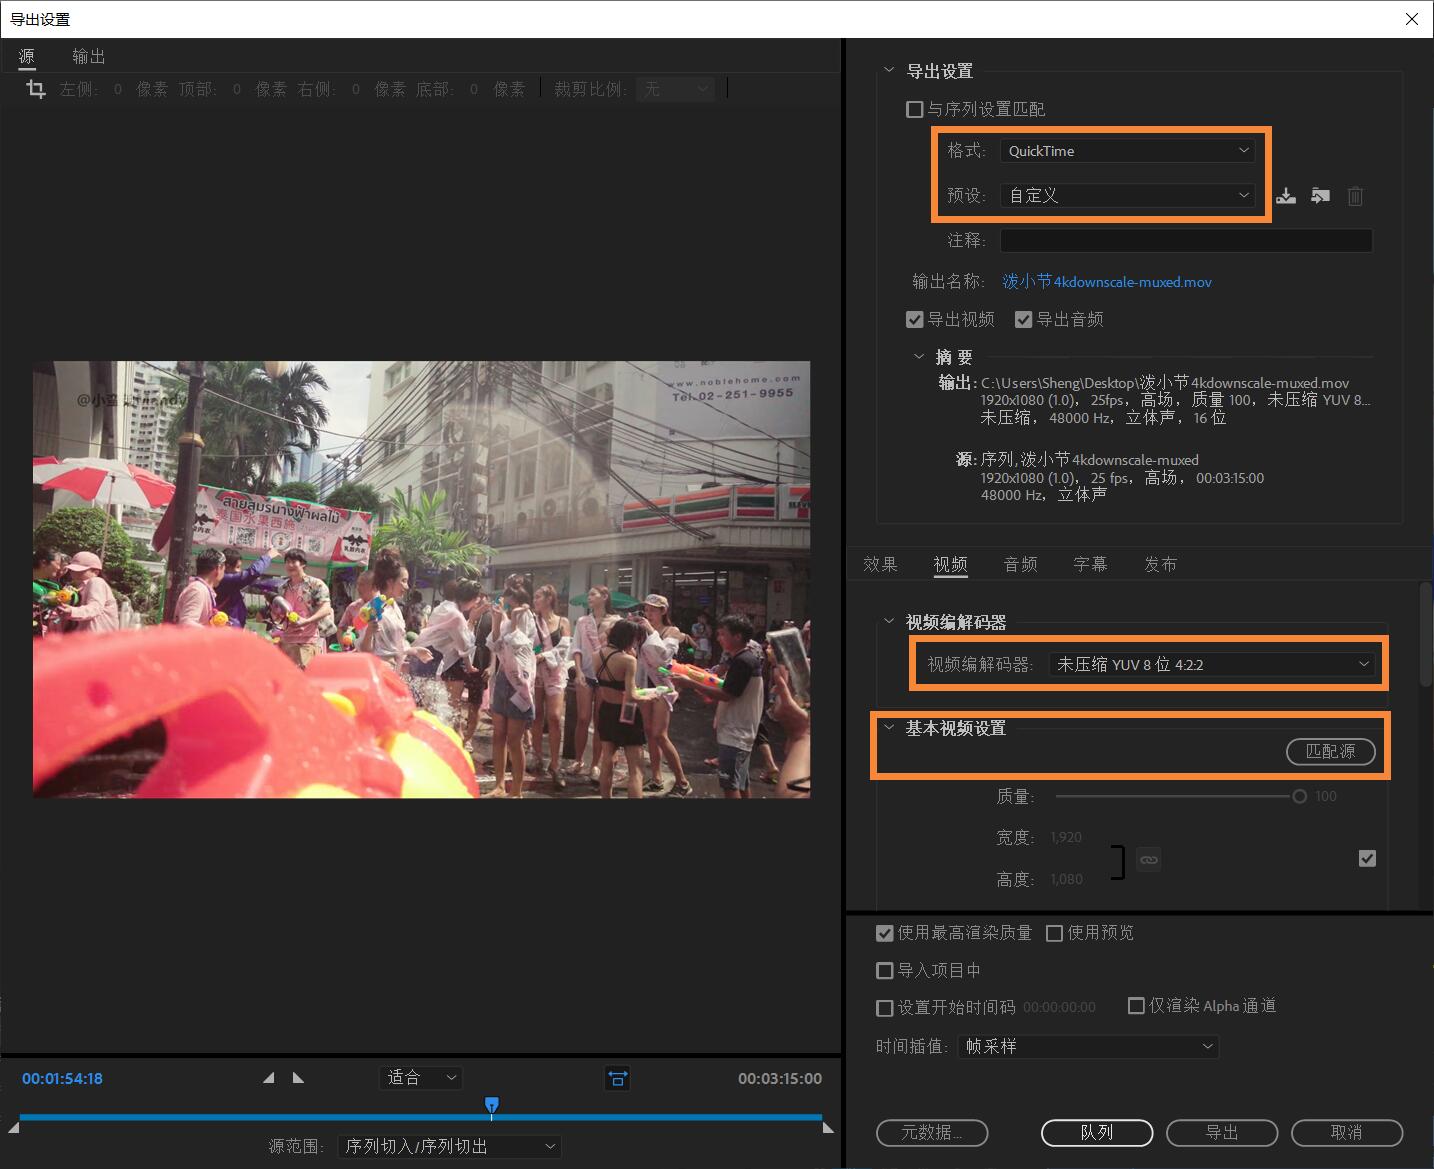Click the crop tool icon
Image resolution: width=1434 pixels, height=1169 pixels.
coord(36,89)
